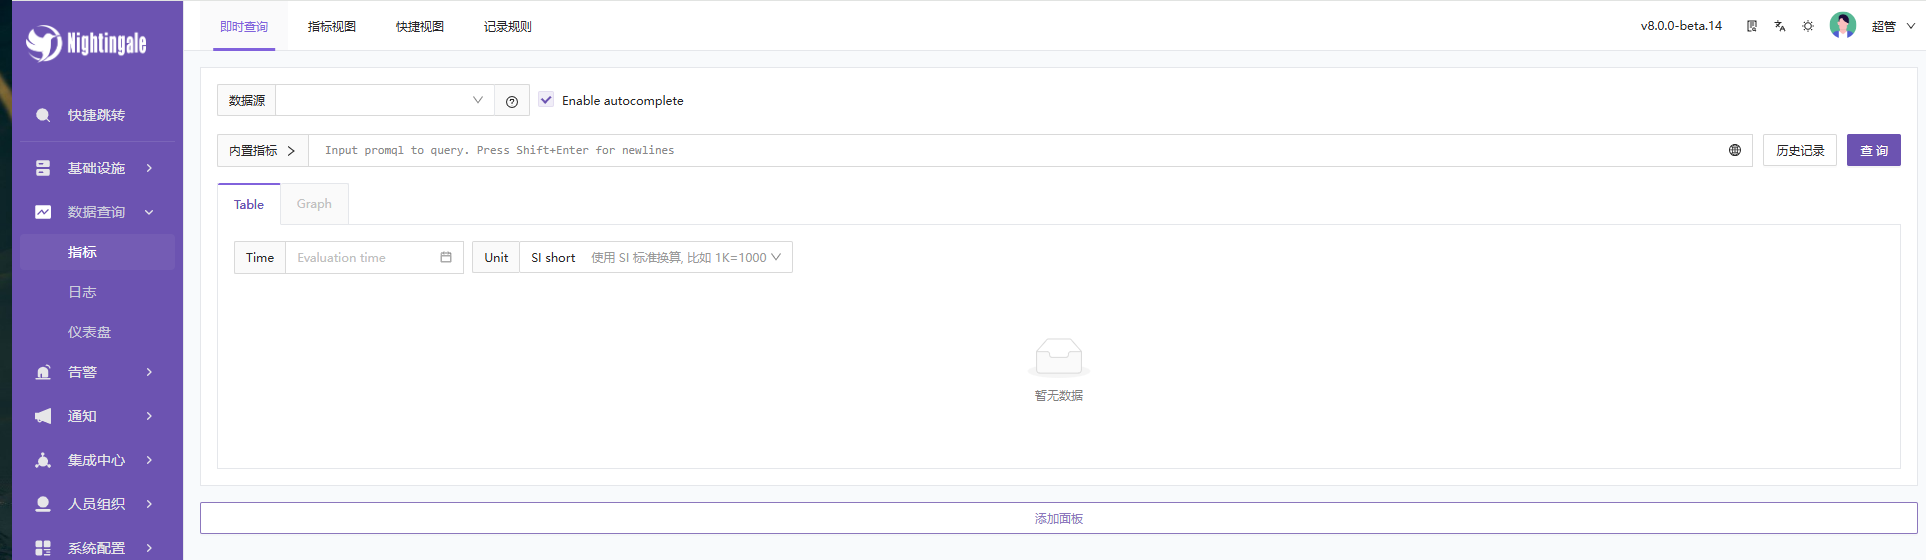1926x560 pixels.
Task: Expand the 告警 alerts sidebar menu
Action: pos(96,372)
